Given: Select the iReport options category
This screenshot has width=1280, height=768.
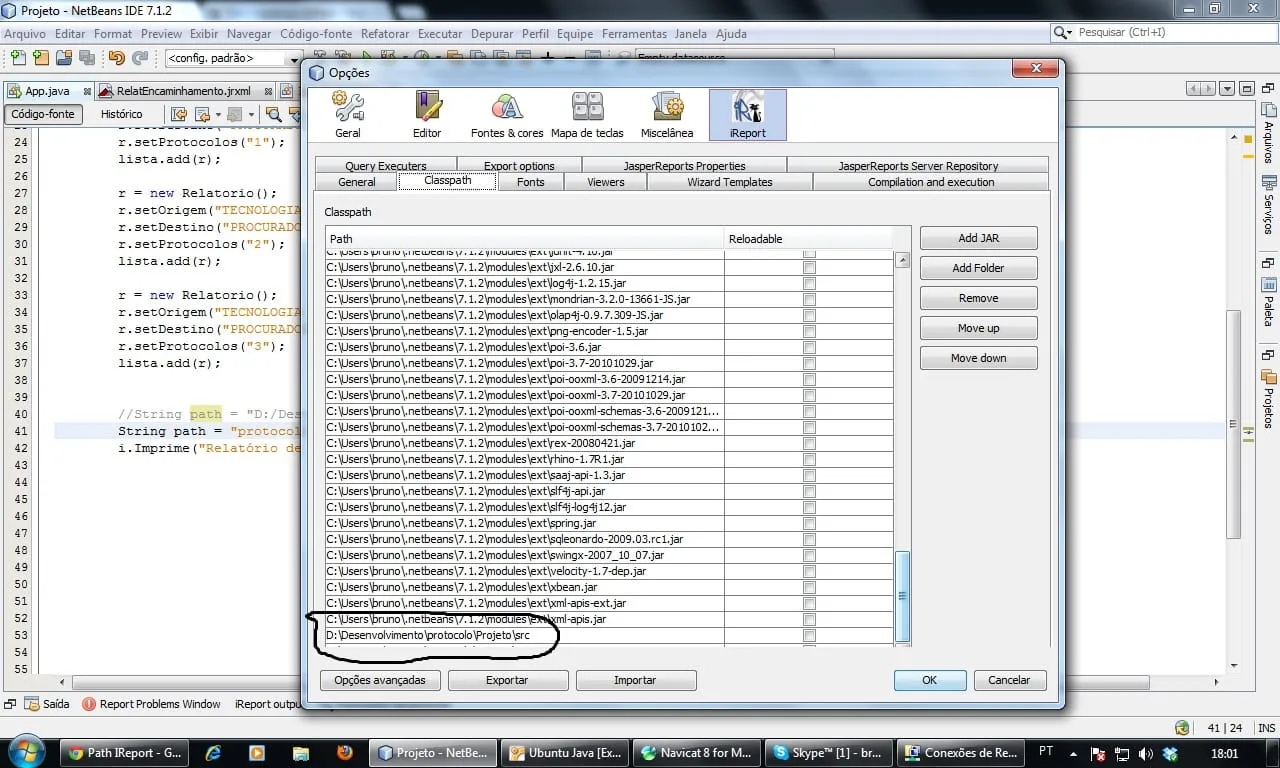Looking at the screenshot, I should pyautogui.click(x=748, y=115).
